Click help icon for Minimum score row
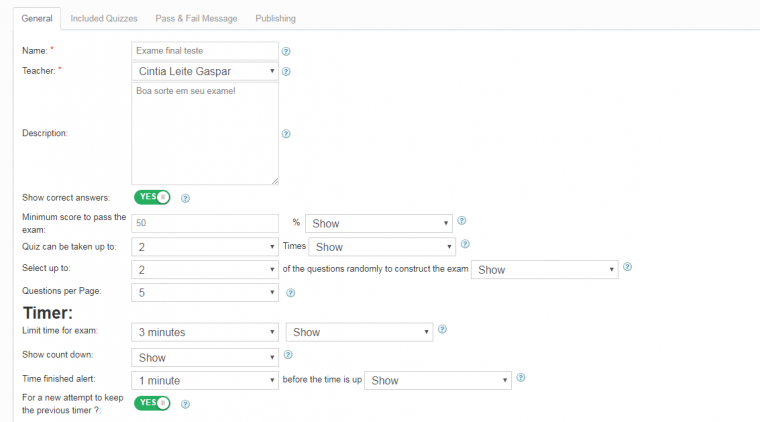Screen dimensions: 760x422 462,221
